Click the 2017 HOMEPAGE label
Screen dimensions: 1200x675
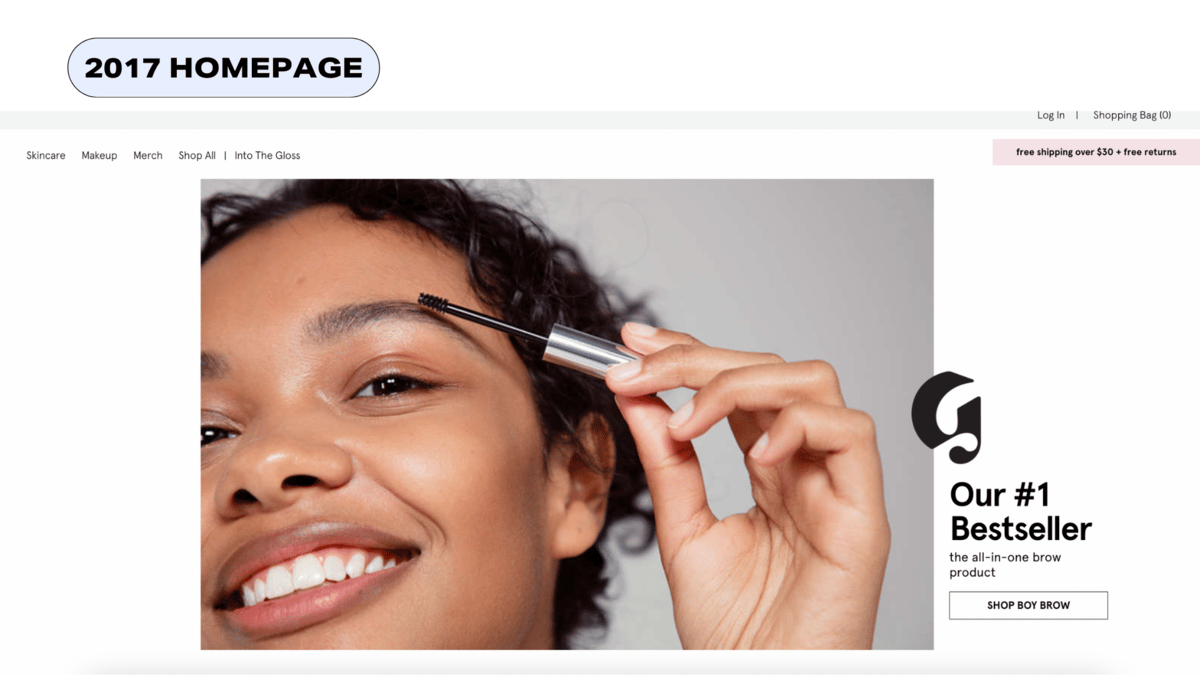pyautogui.click(x=223, y=68)
